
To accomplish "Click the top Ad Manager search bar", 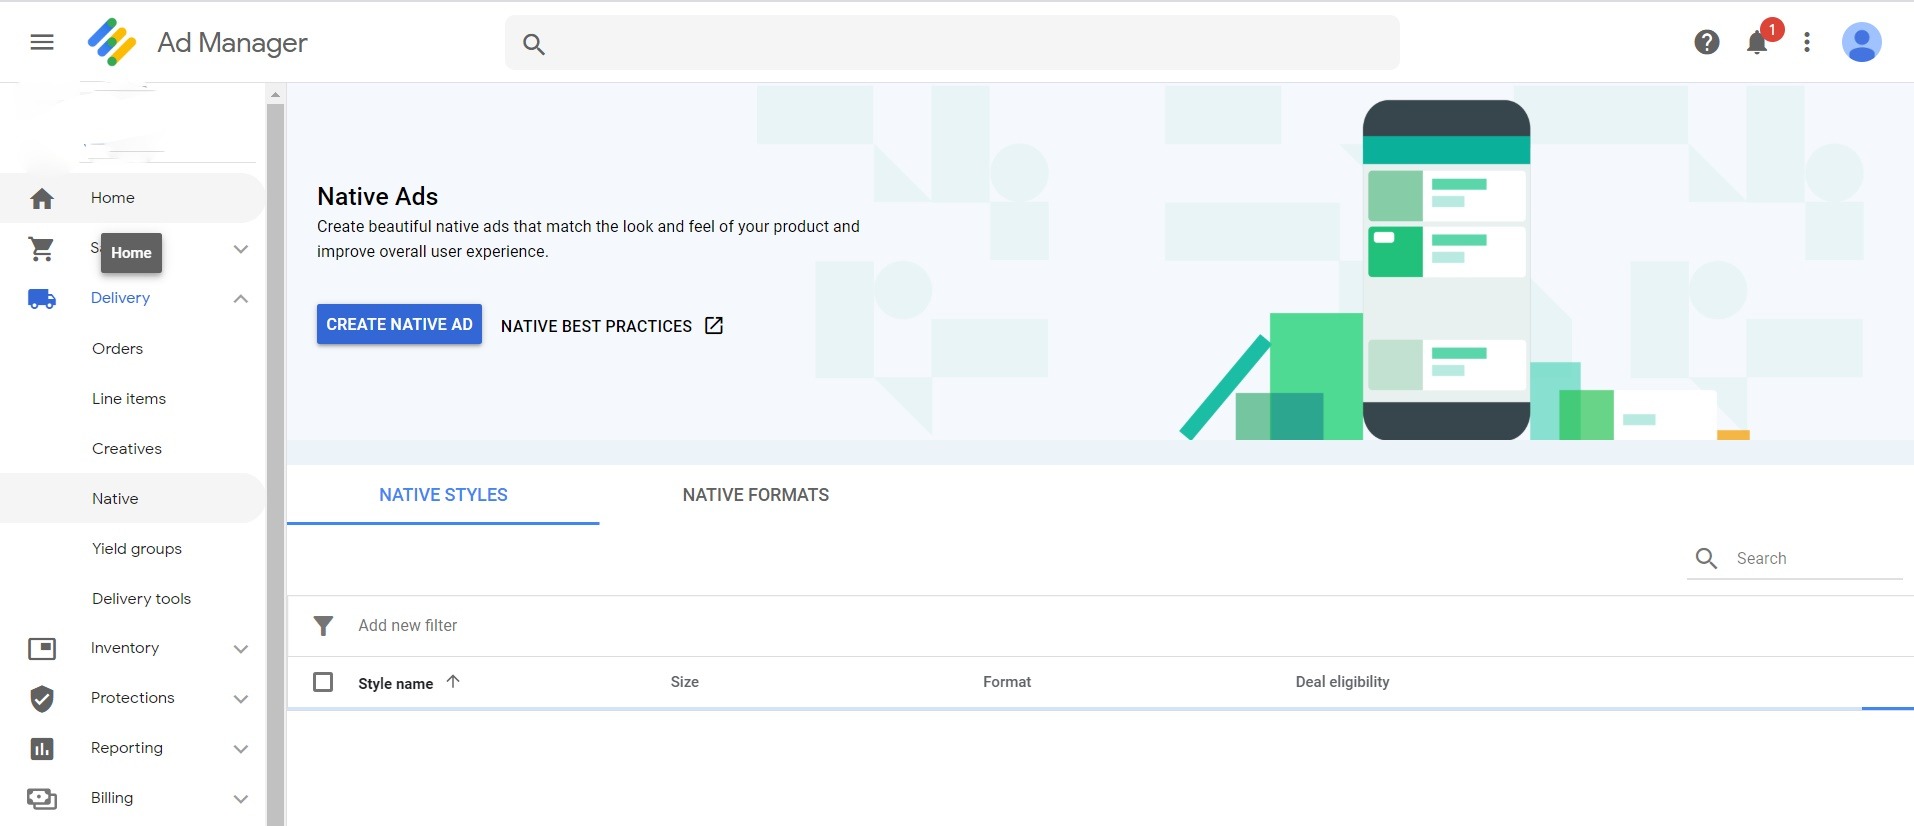I will (951, 43).
